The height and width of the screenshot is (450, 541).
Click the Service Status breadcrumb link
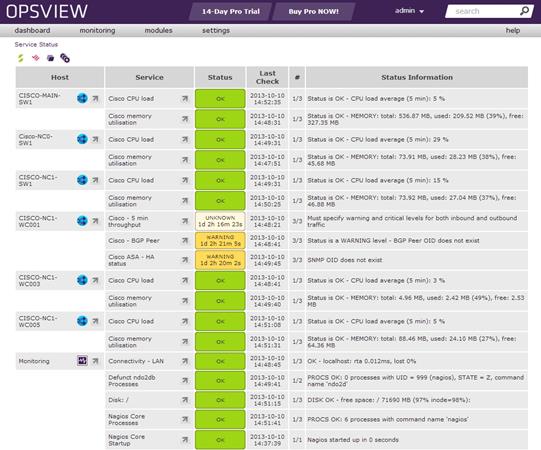tap(36, 45)
